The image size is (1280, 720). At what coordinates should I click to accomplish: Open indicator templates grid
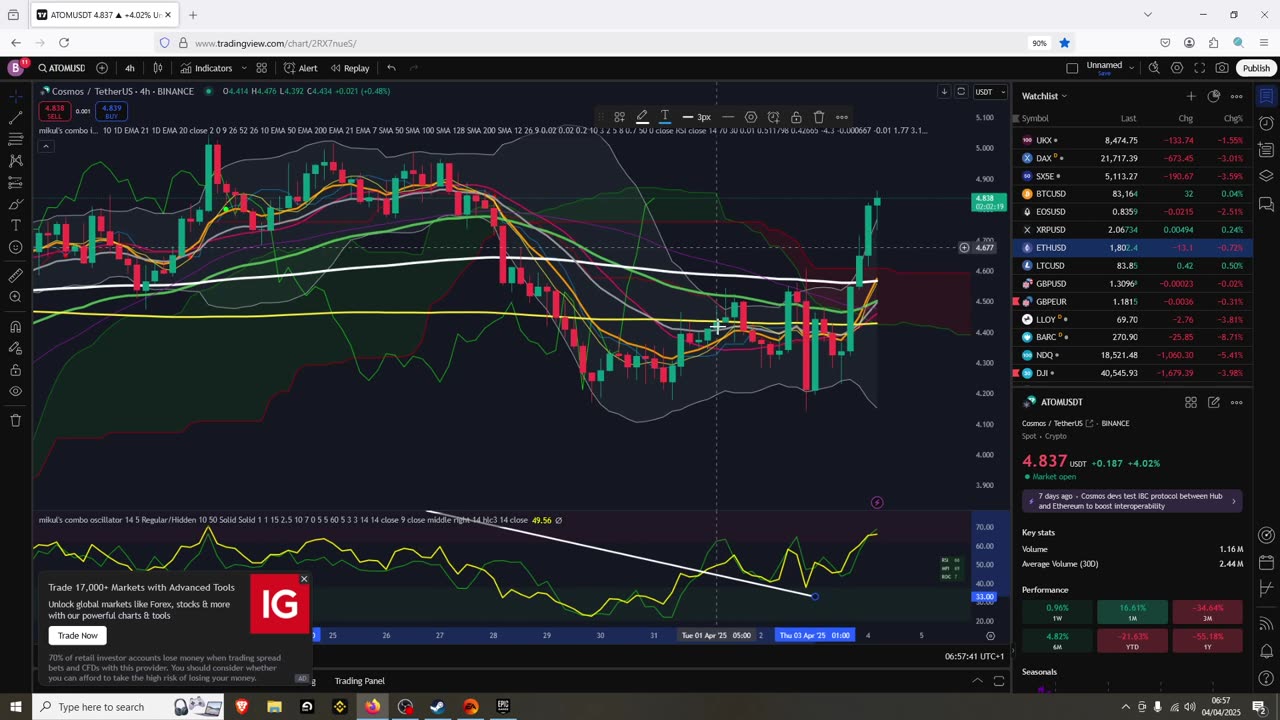pos(262,68)
